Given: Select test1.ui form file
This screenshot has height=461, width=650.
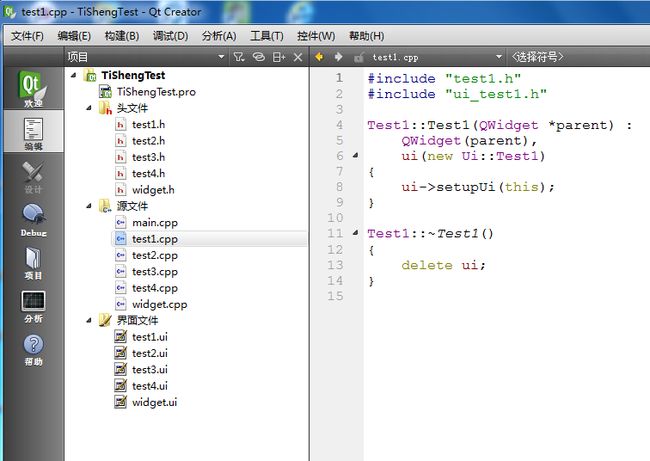Looking at the screenshot, I should pyautogui.click(x=150, y=337).
